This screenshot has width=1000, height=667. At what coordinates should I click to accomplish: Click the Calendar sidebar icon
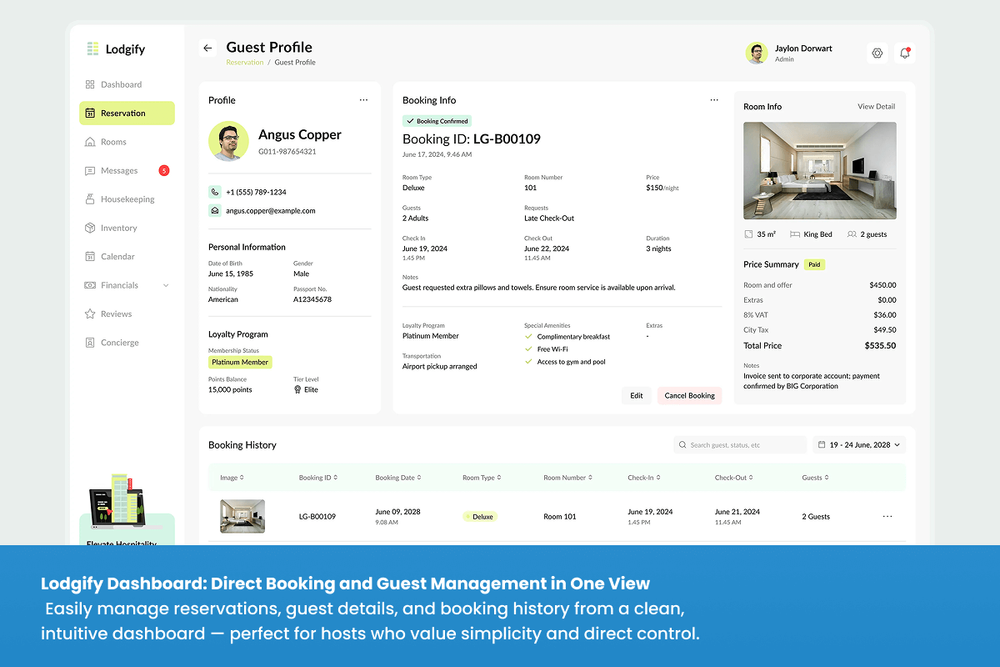point(90,256)
